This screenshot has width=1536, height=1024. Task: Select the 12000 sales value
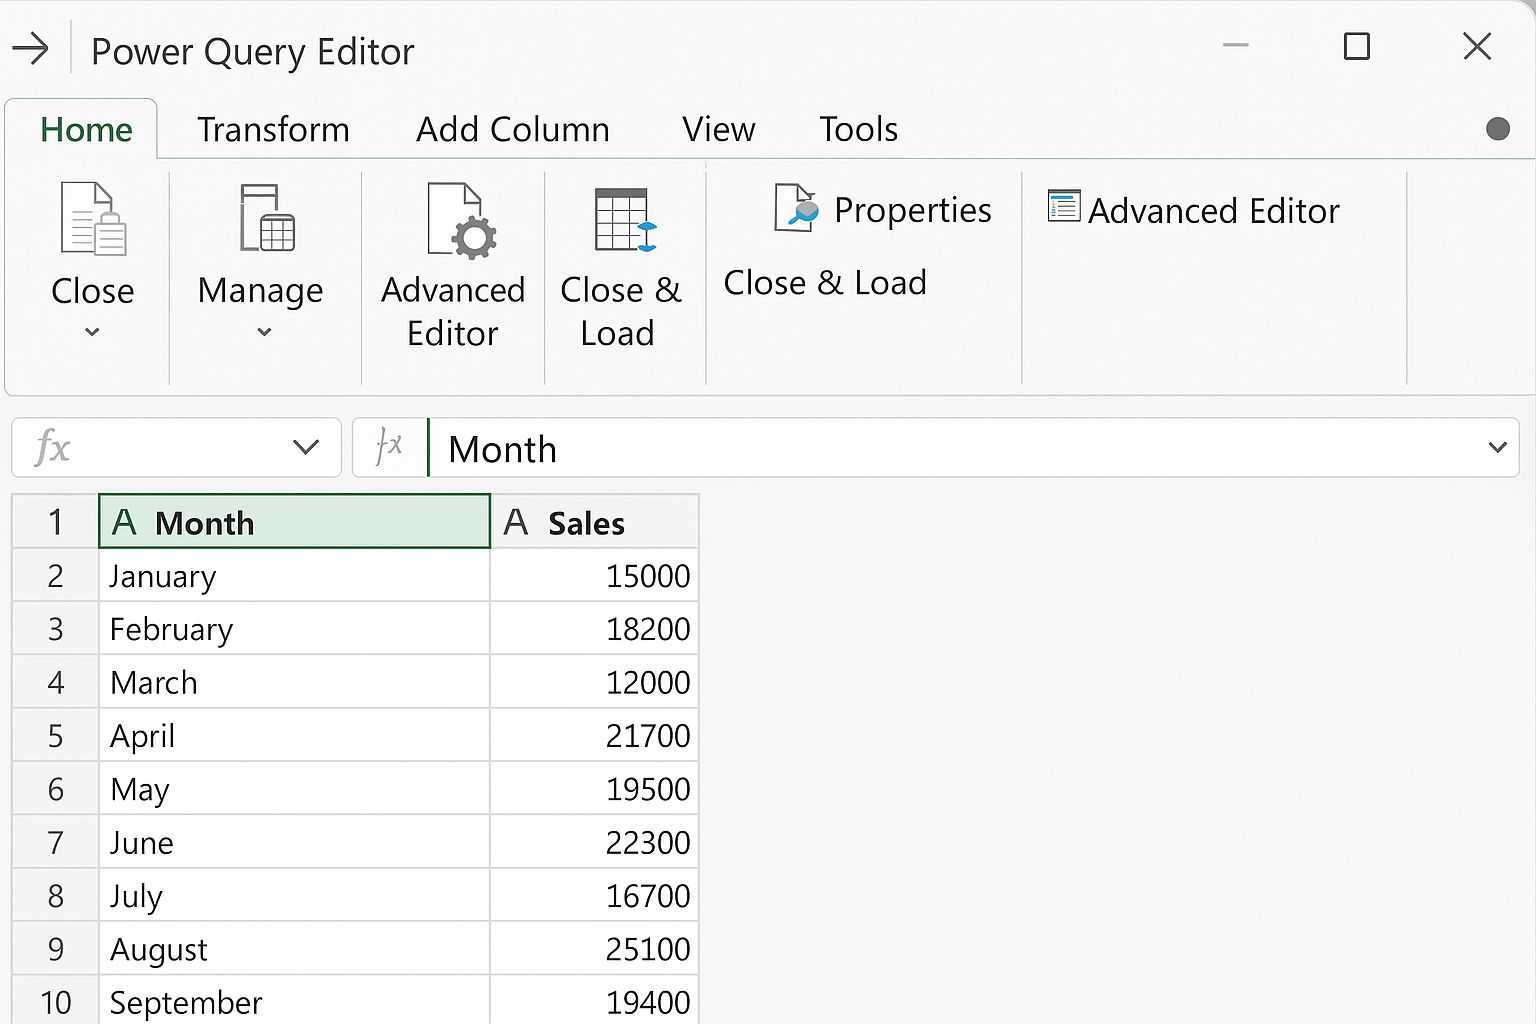594,682
